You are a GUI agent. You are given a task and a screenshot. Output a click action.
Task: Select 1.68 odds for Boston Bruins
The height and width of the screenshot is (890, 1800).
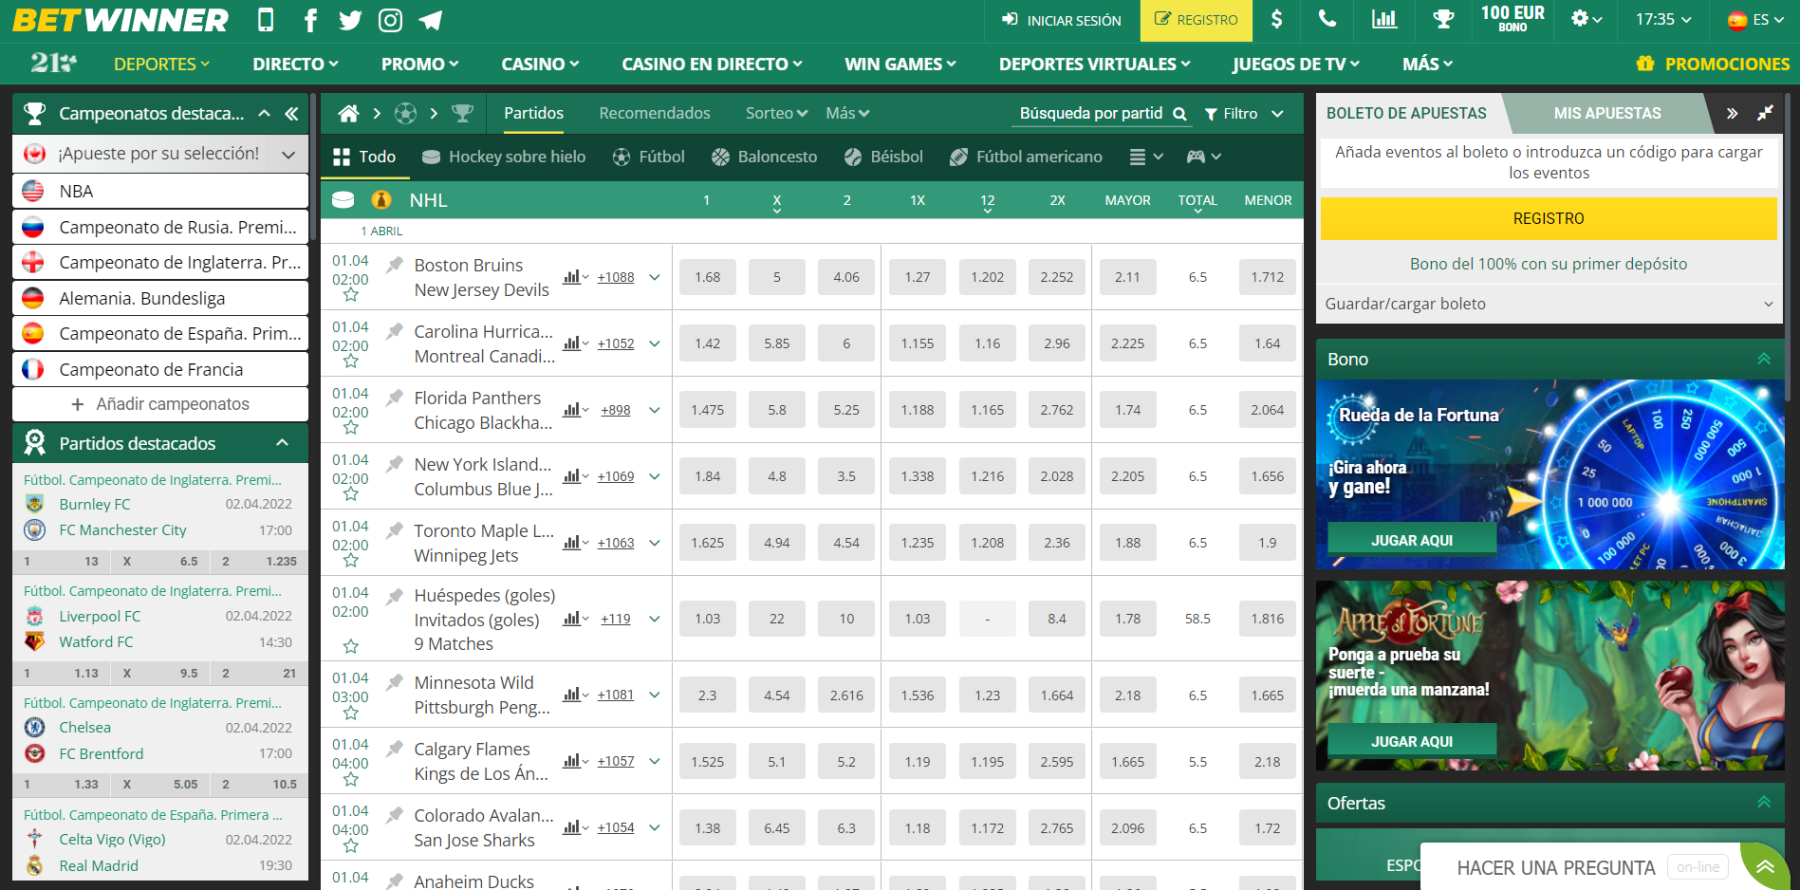707,277
